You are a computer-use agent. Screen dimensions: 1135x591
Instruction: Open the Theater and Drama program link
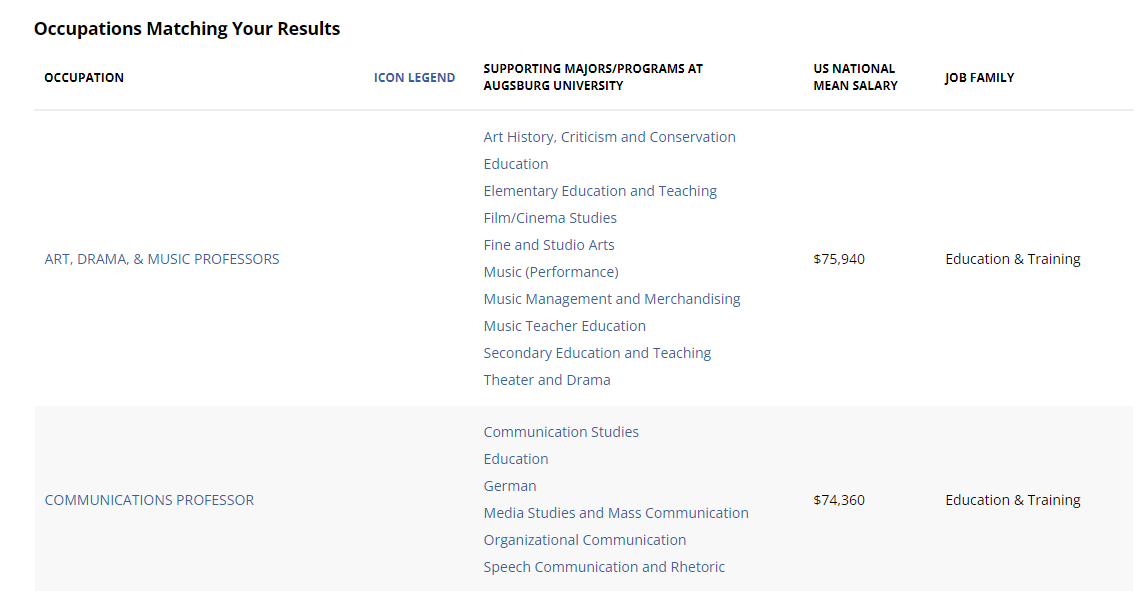pos(547,379)
